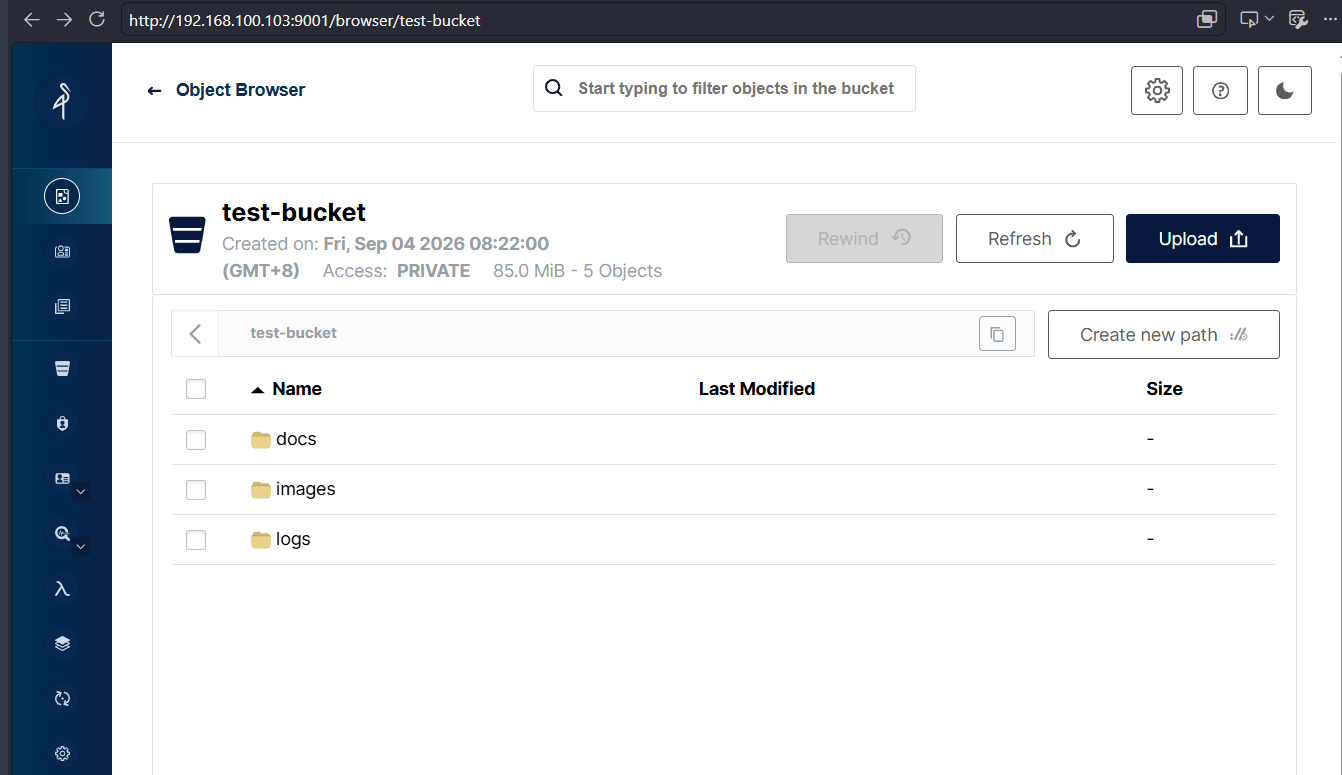Screen dimensions: 1342x775
Task: Check the box for the docs folder
Action: point(196,440)
